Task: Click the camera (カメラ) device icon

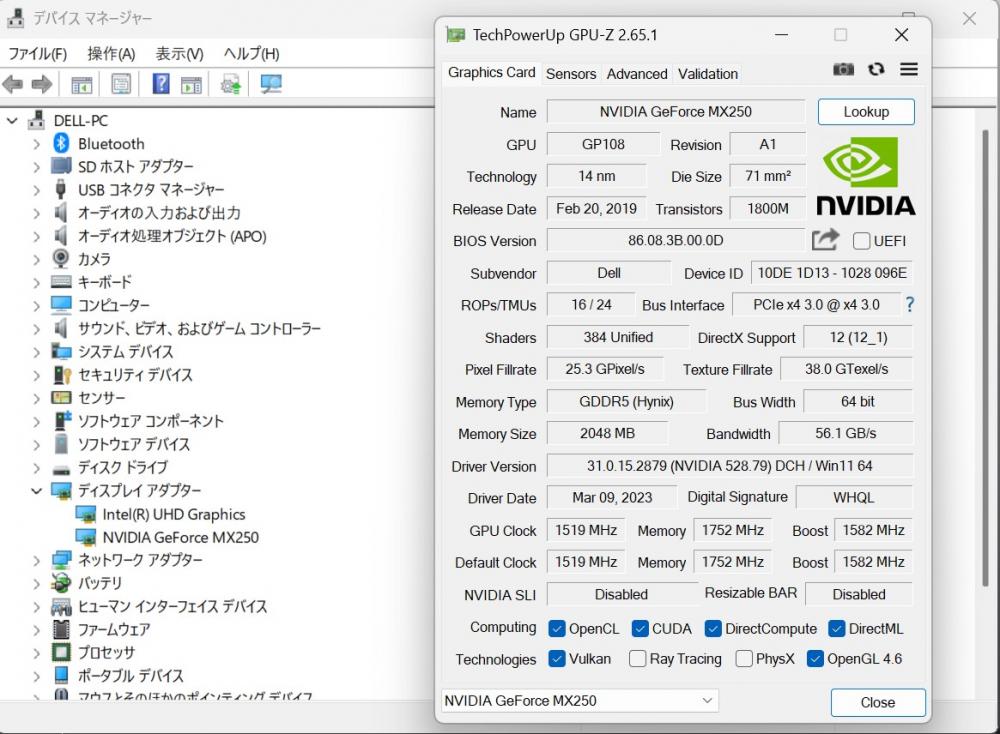Action: pos(61,258)
